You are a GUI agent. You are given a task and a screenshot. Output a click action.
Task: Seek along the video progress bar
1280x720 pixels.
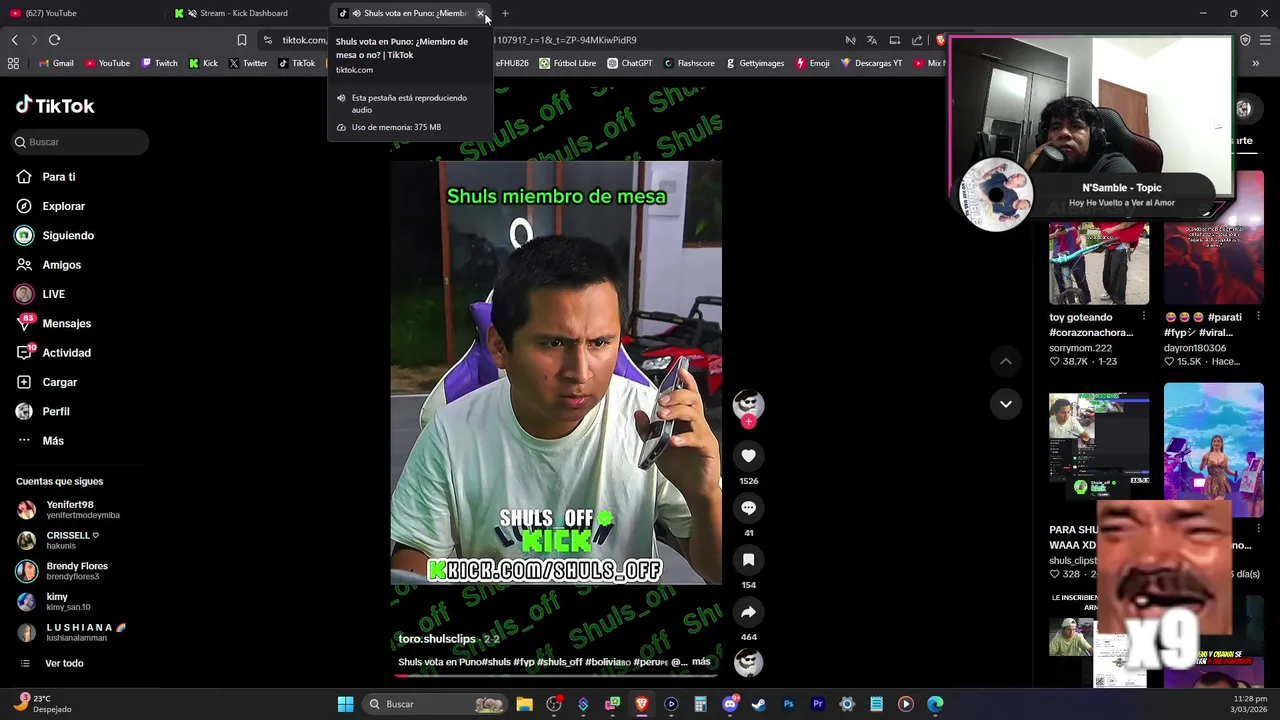555,675
